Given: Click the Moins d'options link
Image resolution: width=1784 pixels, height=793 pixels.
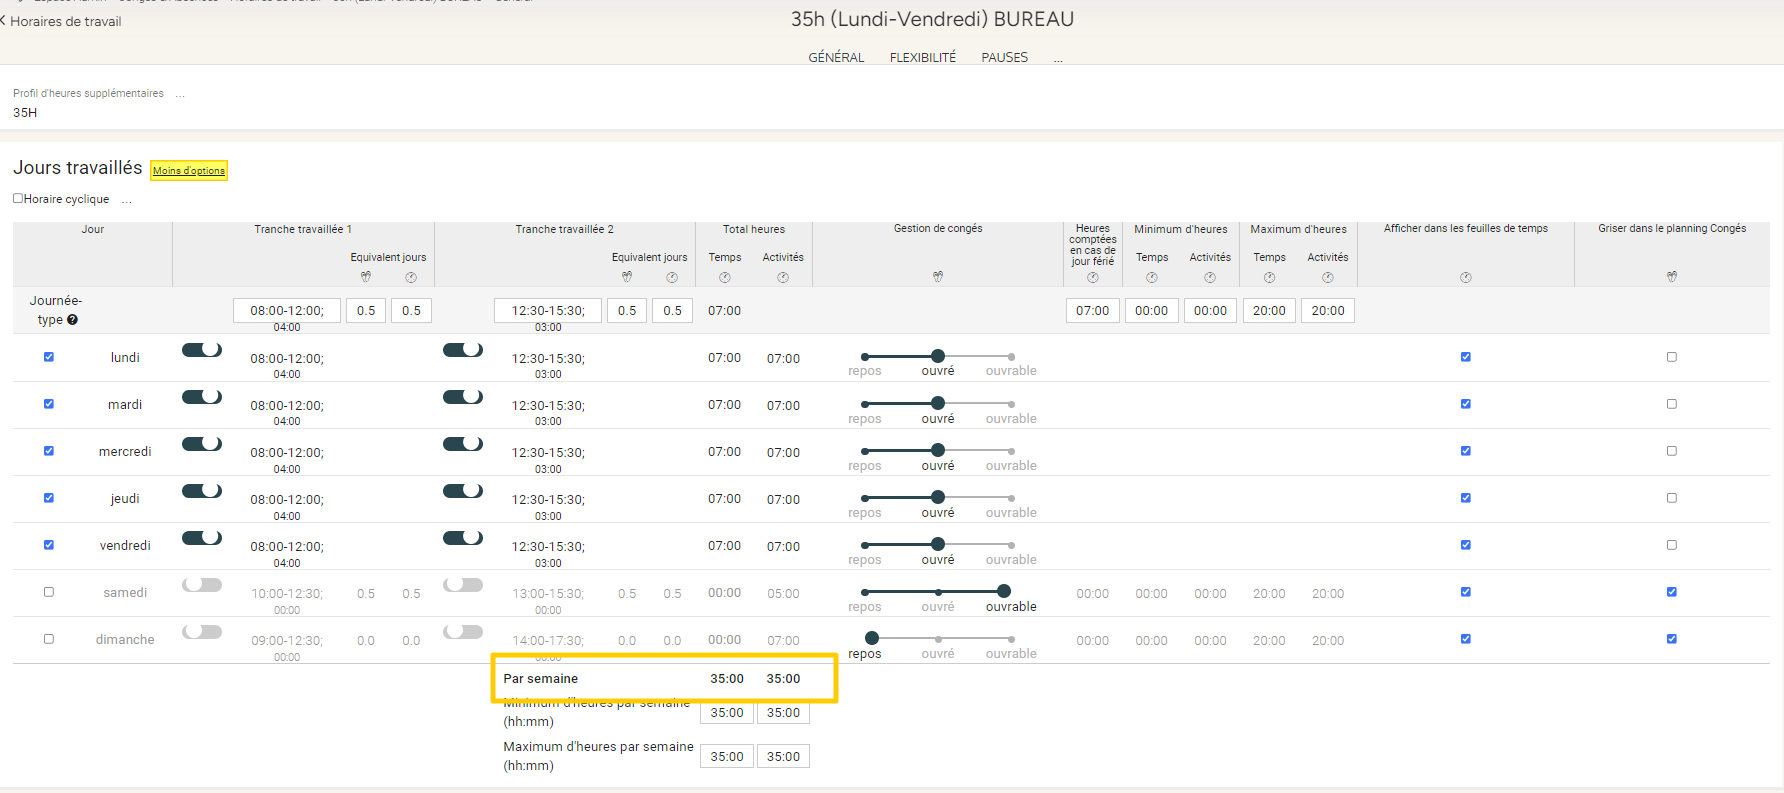Looking at the screenshot, I should [x=189, y=171].
